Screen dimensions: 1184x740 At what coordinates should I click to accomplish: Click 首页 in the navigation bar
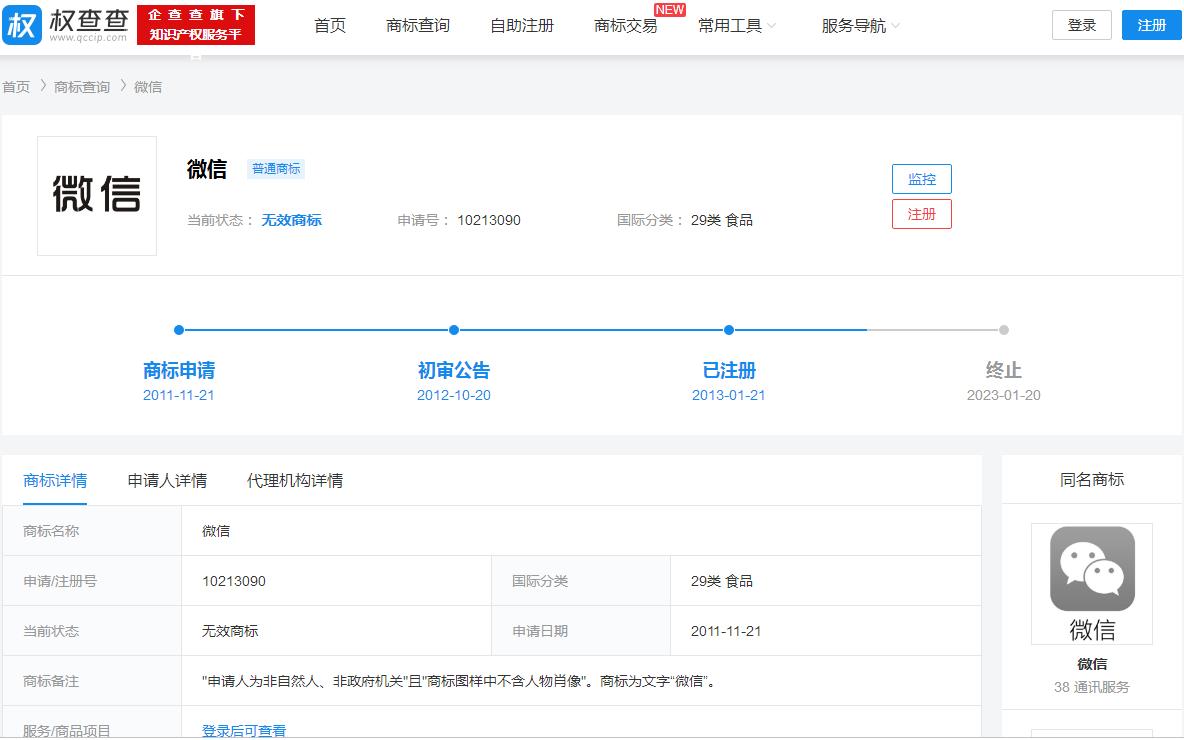click(x=329, y=27)
